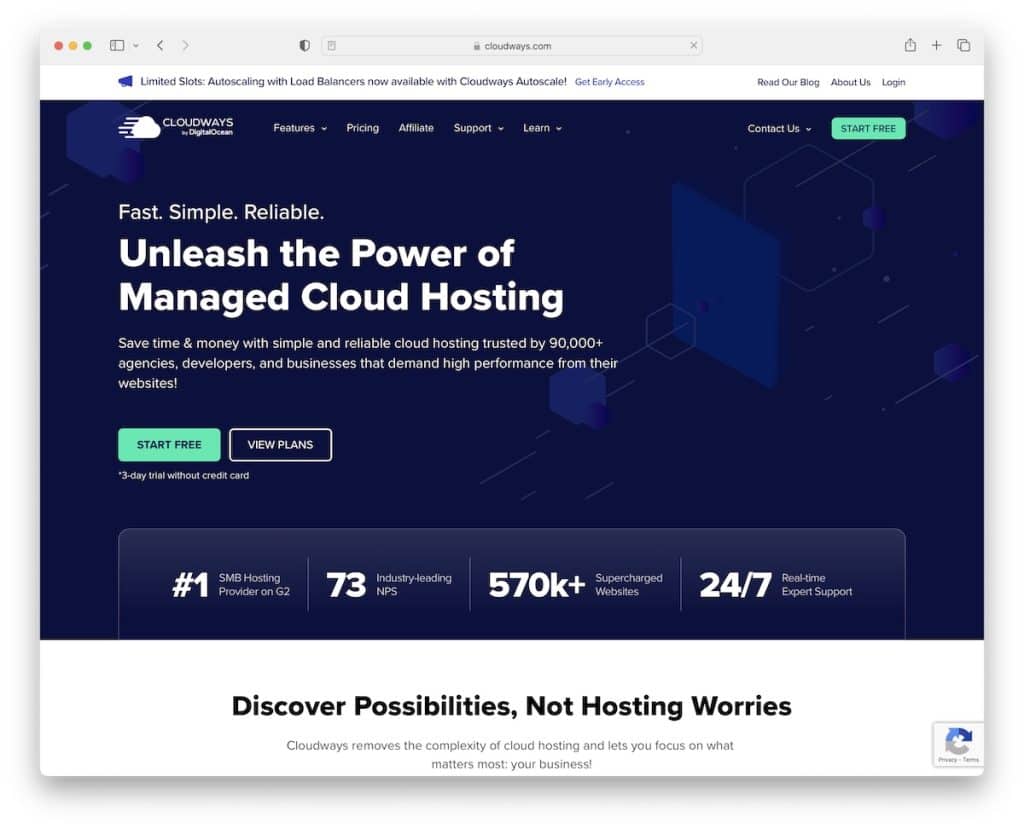Go back with the back arrow
The width and height of the screenshot is (1024, 829).
[x=160, y=45]
